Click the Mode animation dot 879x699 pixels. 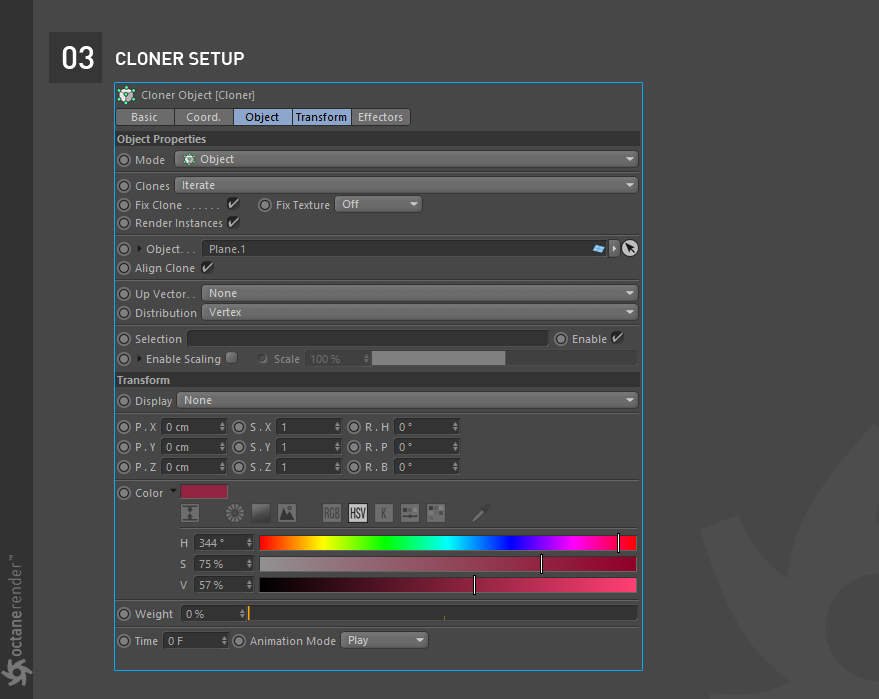(x=124, y=160)
